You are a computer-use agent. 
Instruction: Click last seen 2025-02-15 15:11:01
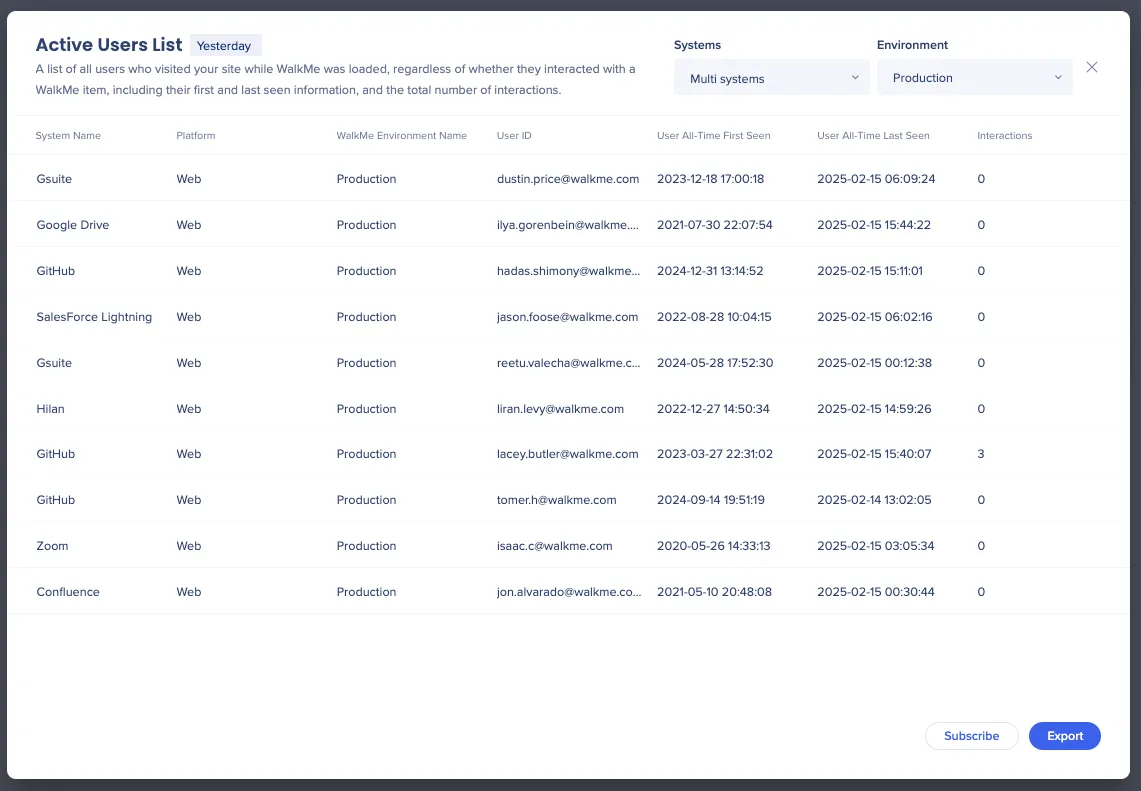pyautogui.click(x=870, y=271)
